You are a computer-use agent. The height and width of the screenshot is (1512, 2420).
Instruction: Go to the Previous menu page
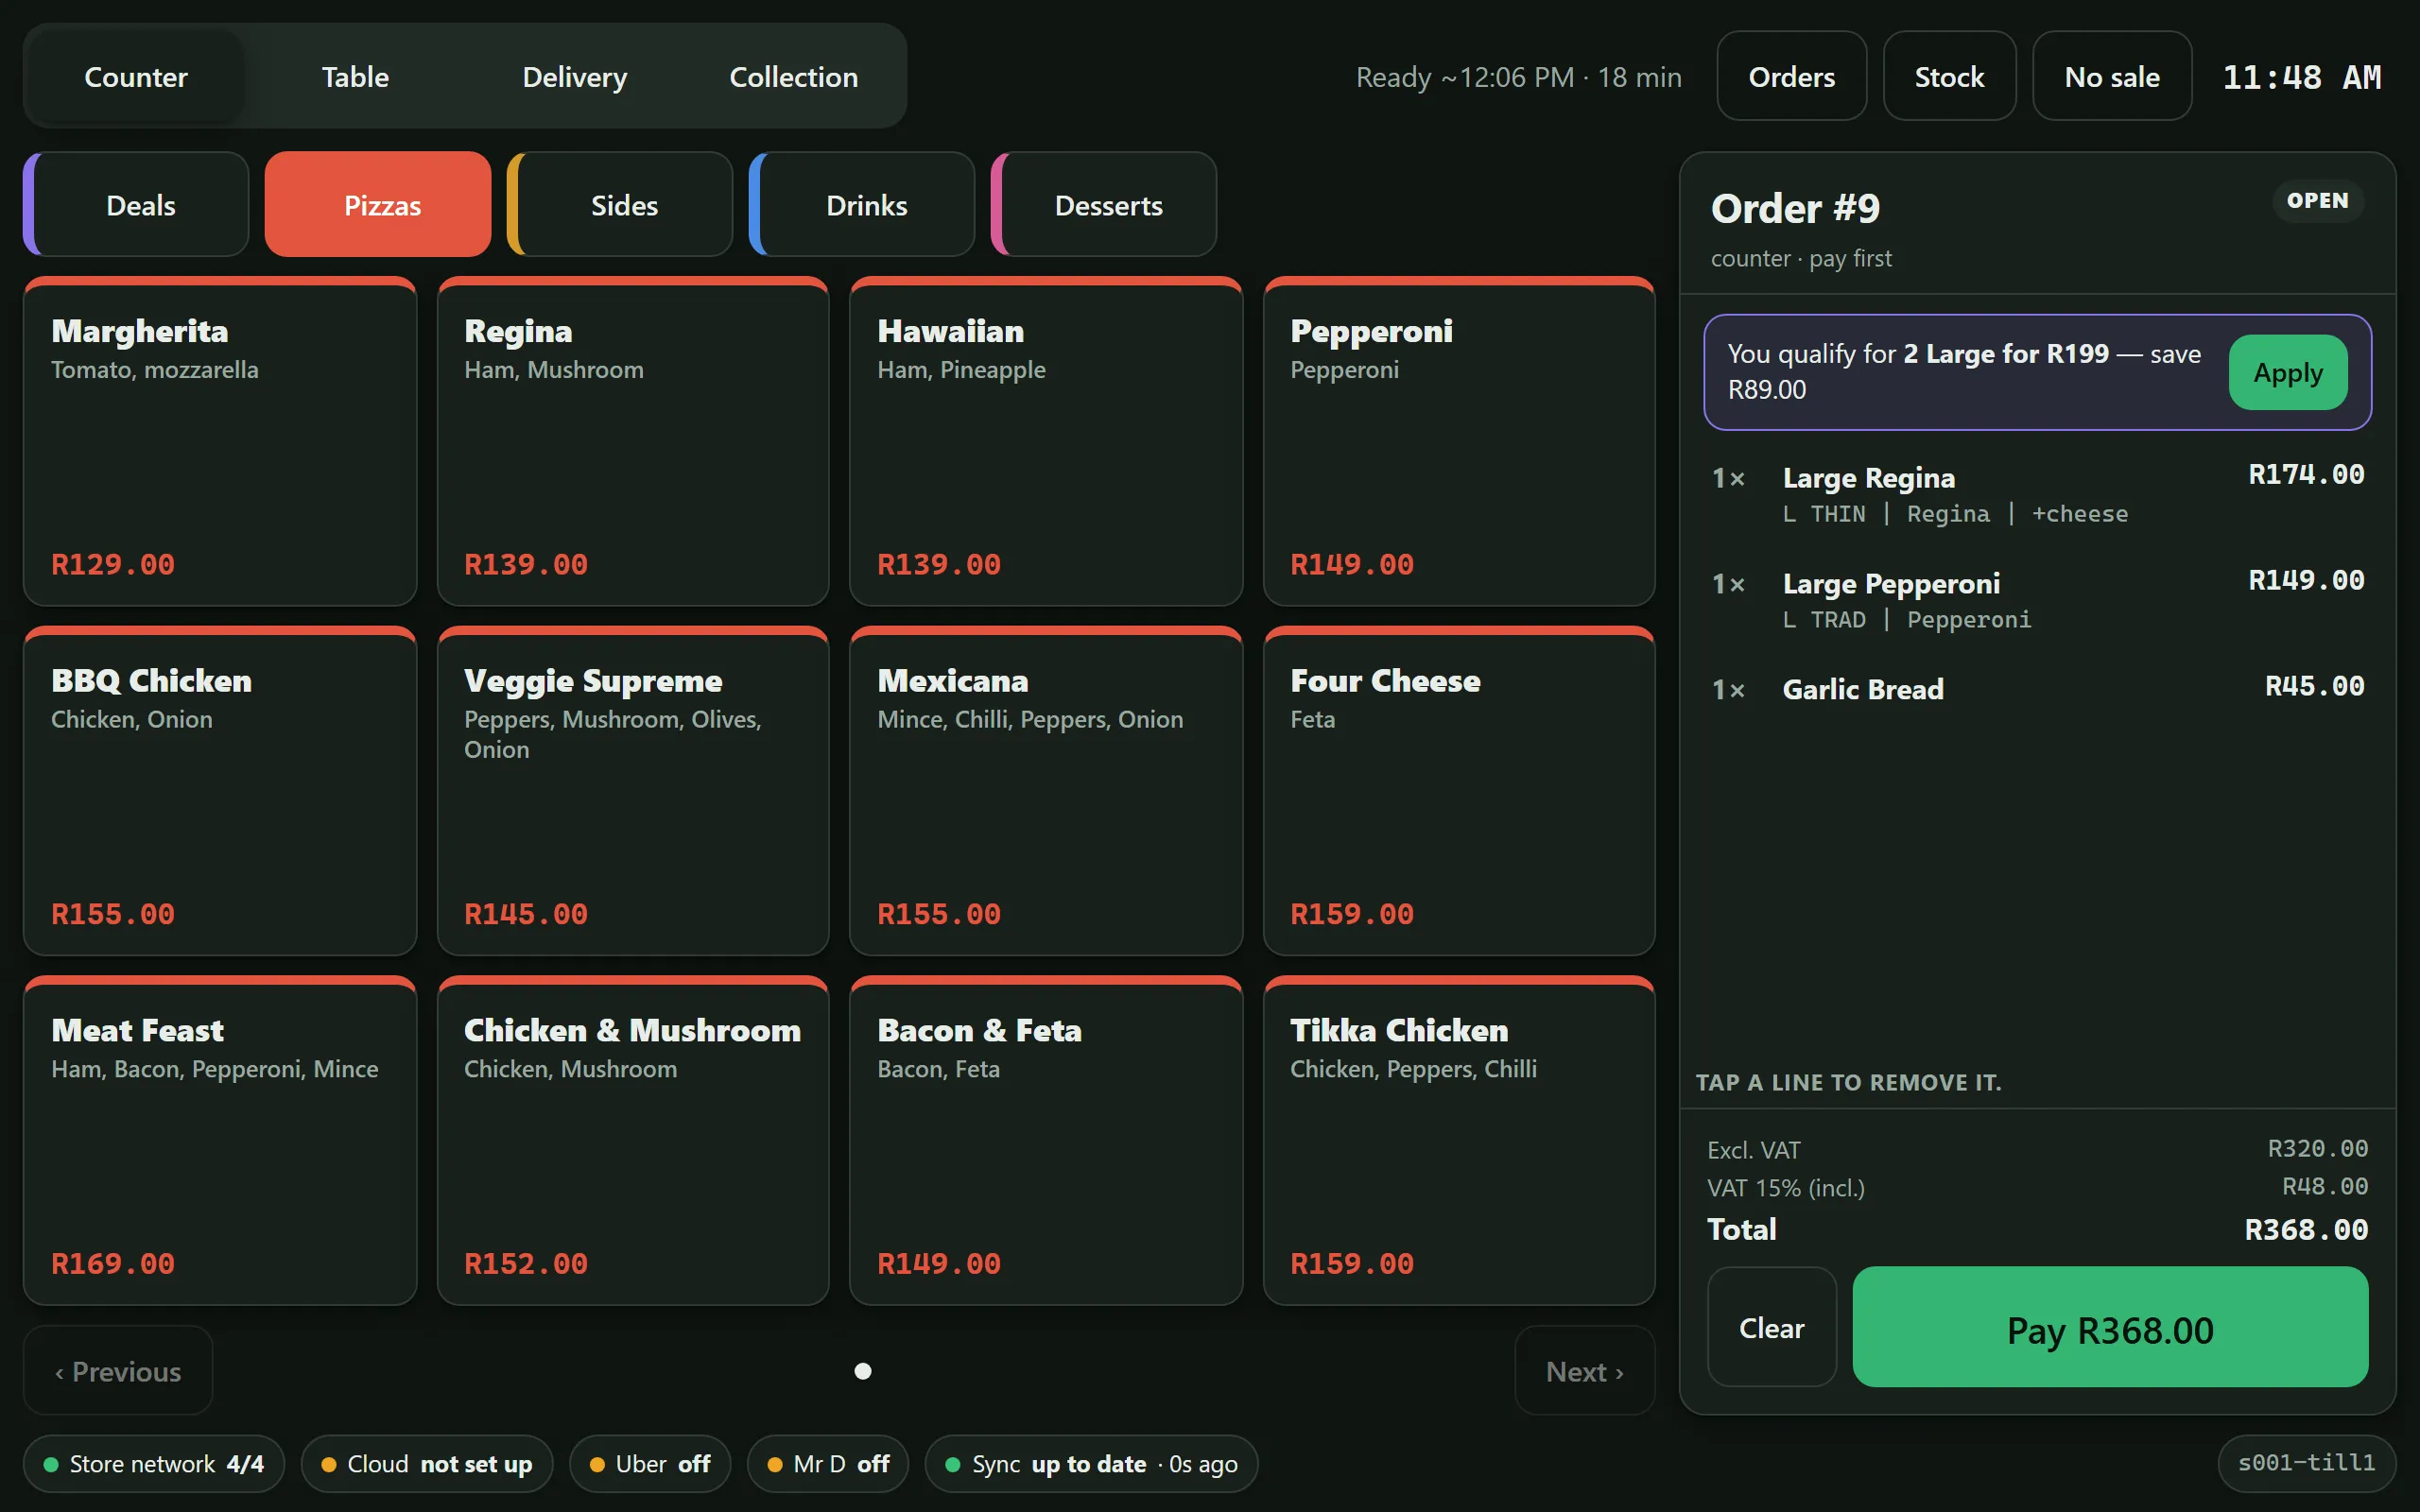(x=118, y=1371)
